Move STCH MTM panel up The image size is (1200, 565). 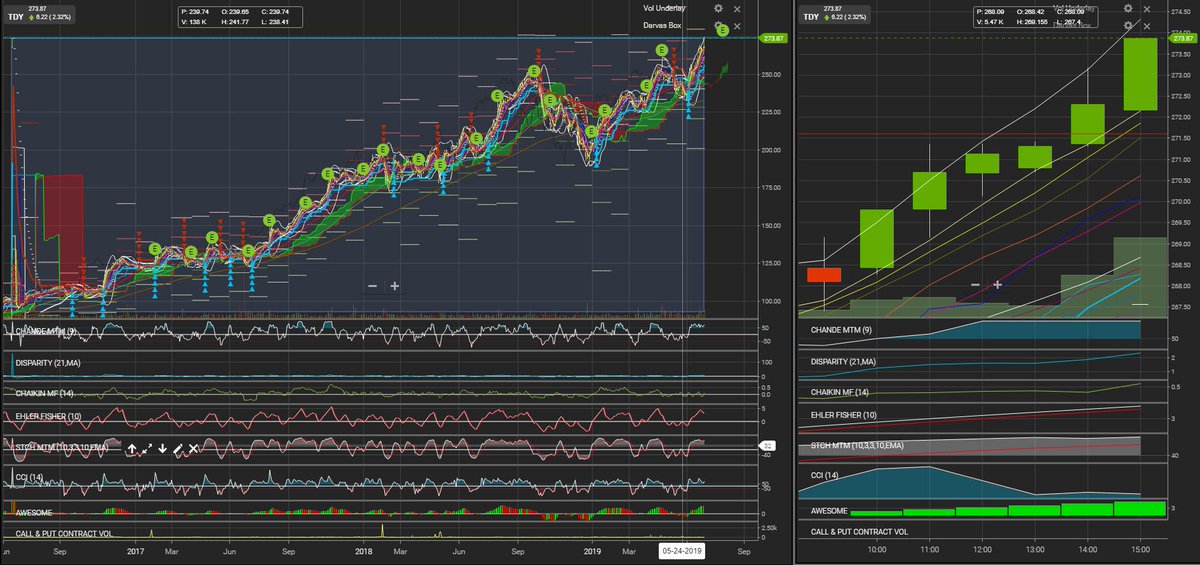(130, 449)
